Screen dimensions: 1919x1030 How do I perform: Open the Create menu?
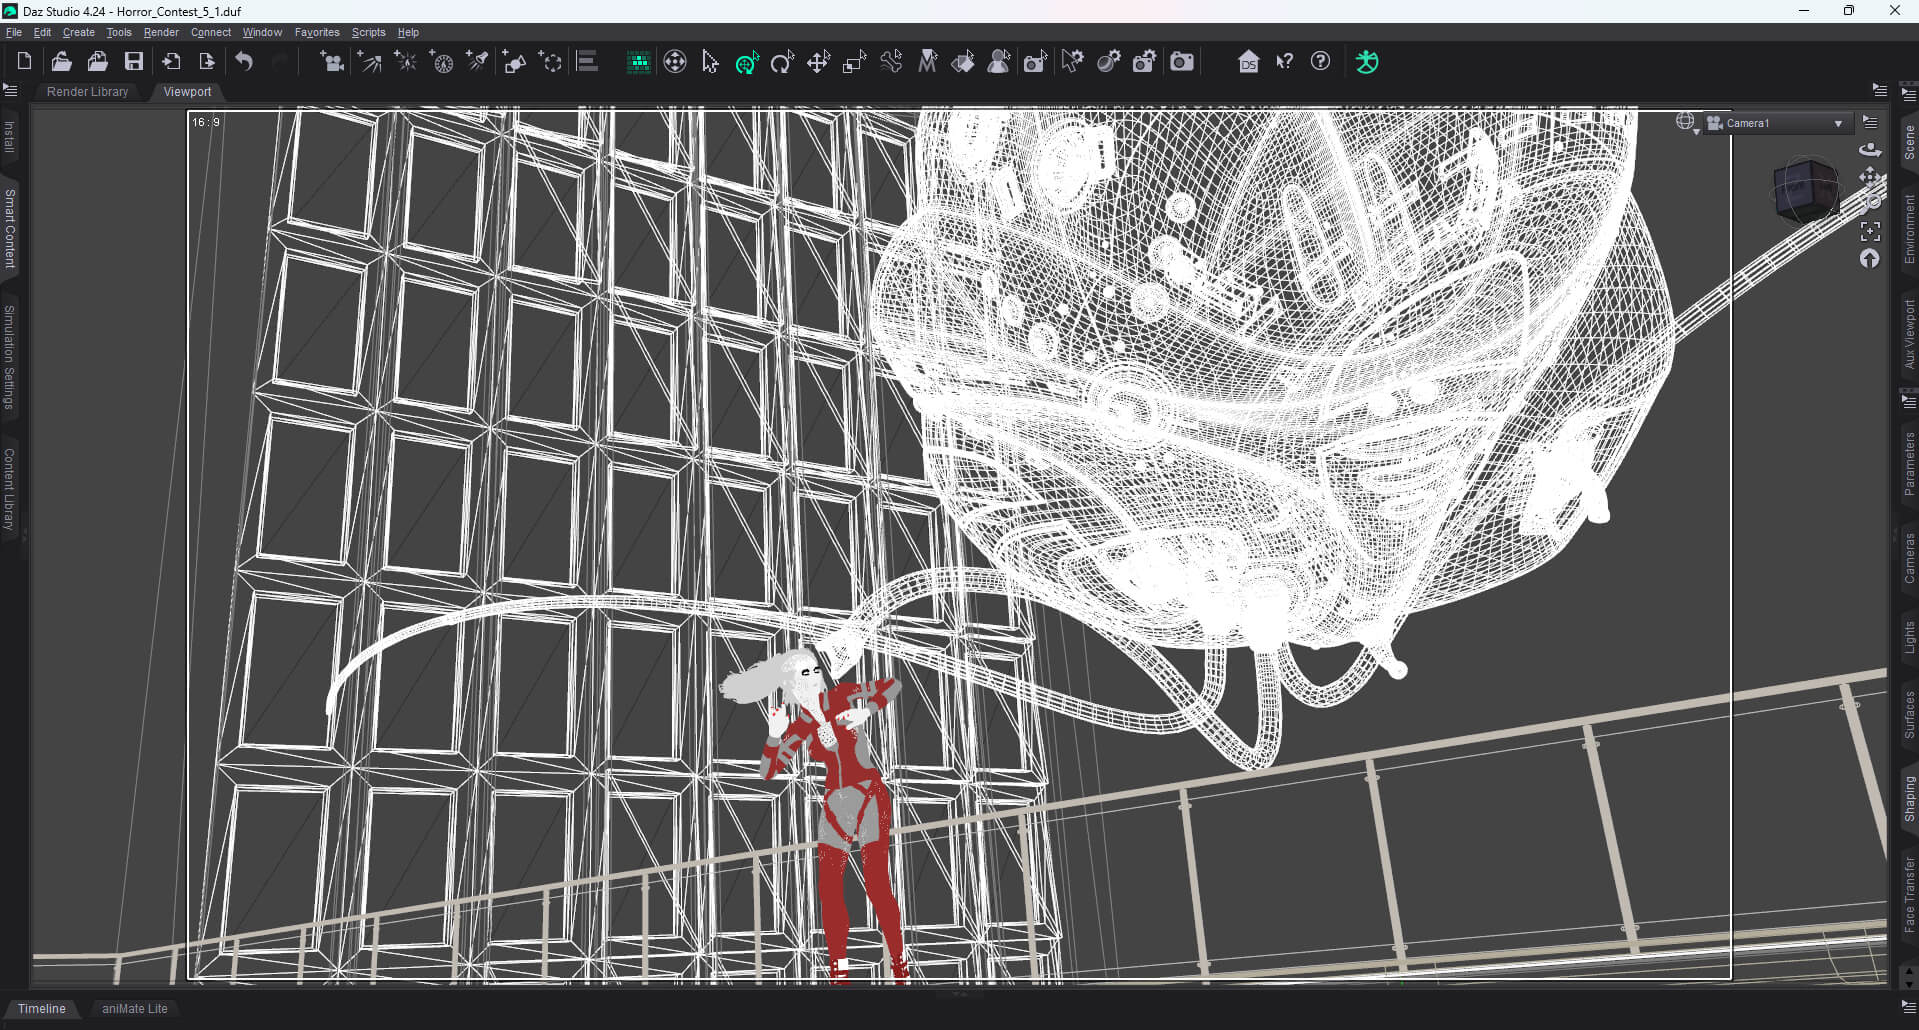(78, 32)
